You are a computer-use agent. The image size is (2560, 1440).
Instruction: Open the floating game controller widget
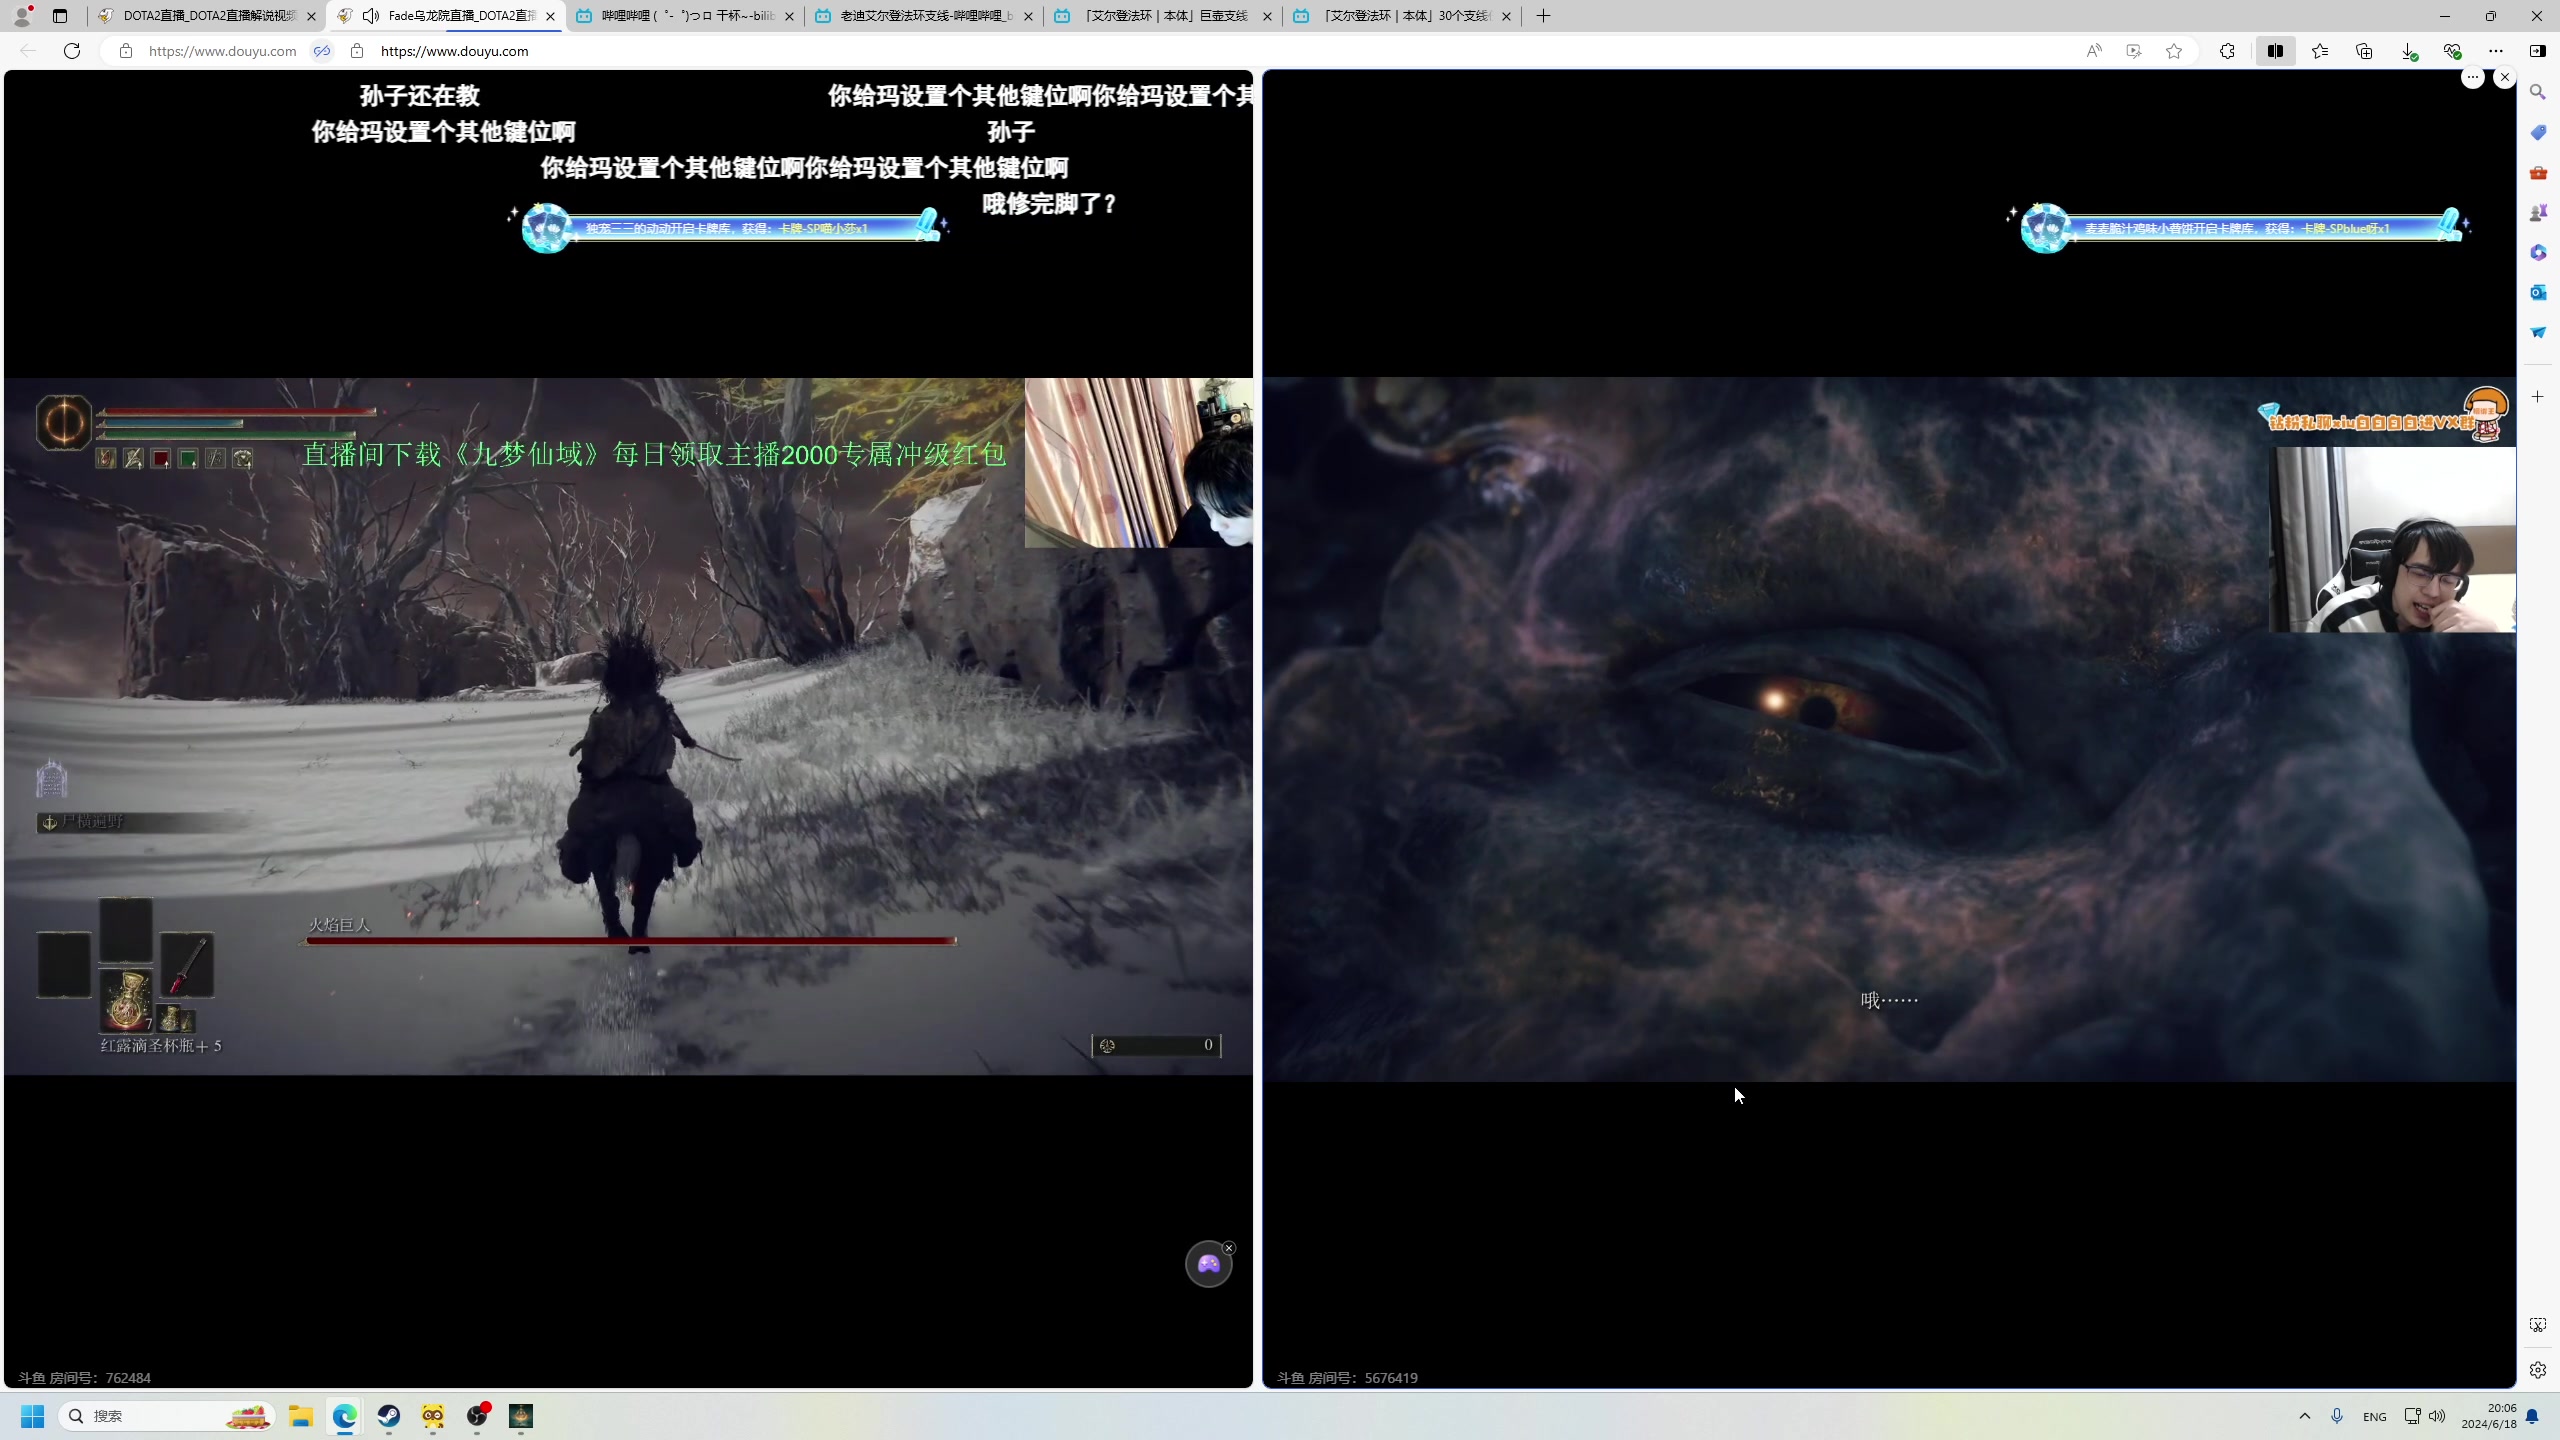[x=1208, y=1265]
